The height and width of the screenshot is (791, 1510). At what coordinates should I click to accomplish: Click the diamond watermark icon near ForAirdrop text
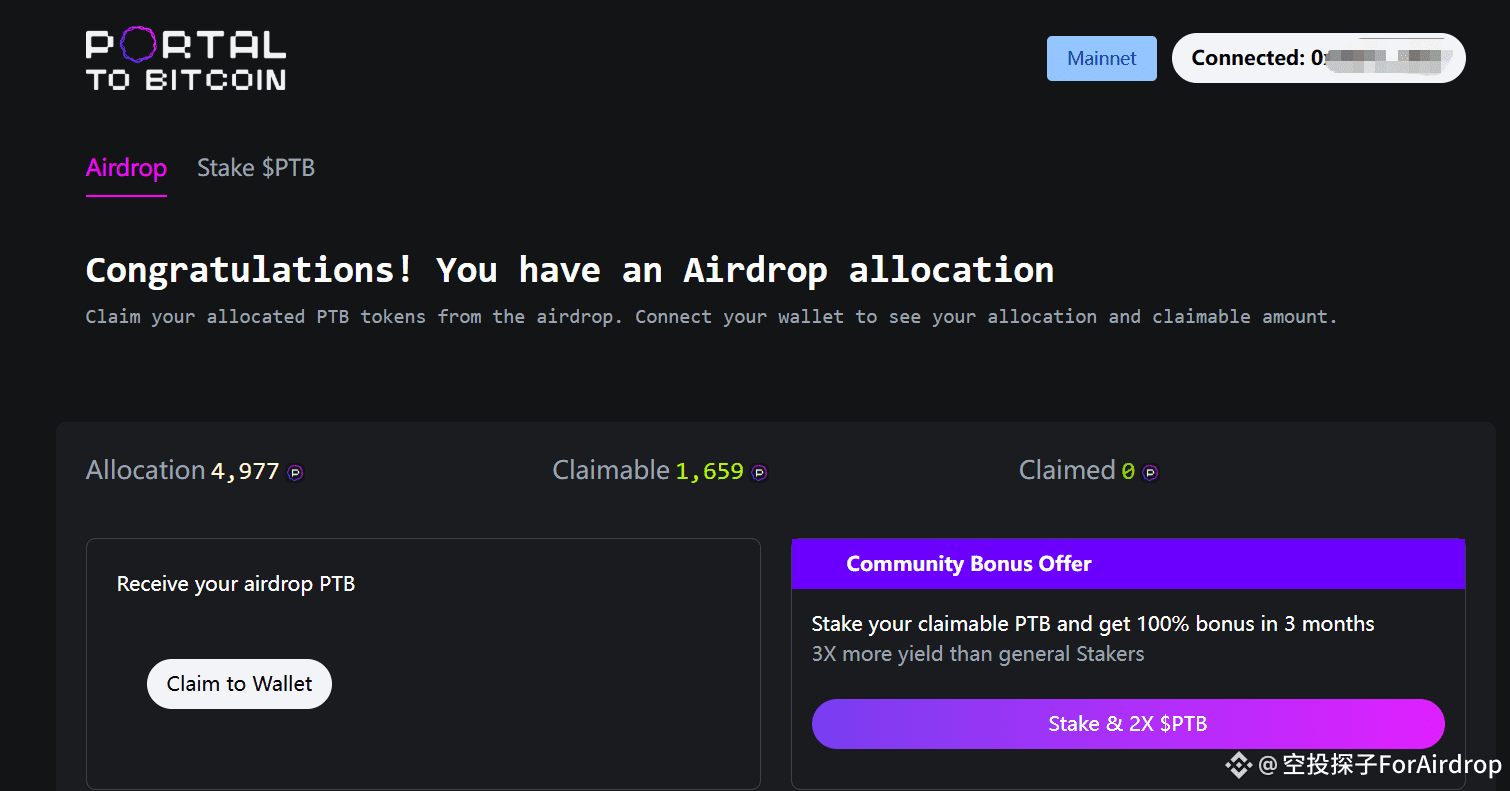point(1238,766)
